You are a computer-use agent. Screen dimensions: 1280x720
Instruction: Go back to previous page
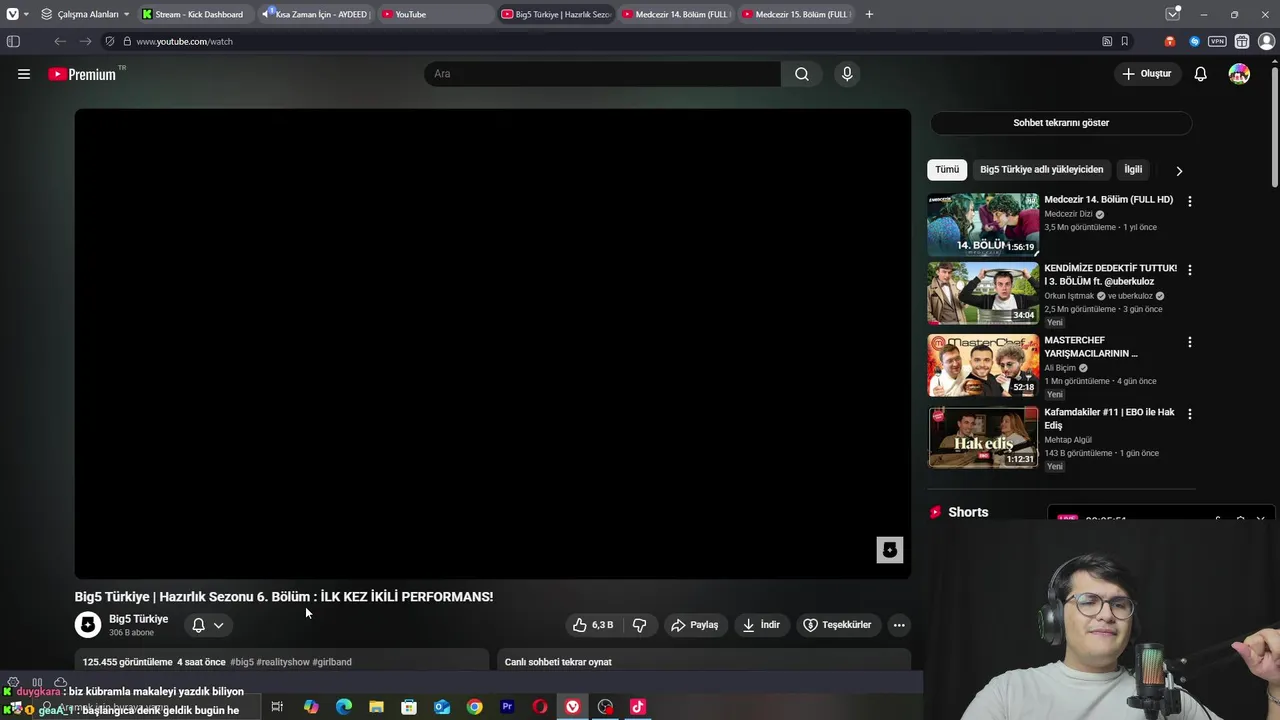point(60,41)
